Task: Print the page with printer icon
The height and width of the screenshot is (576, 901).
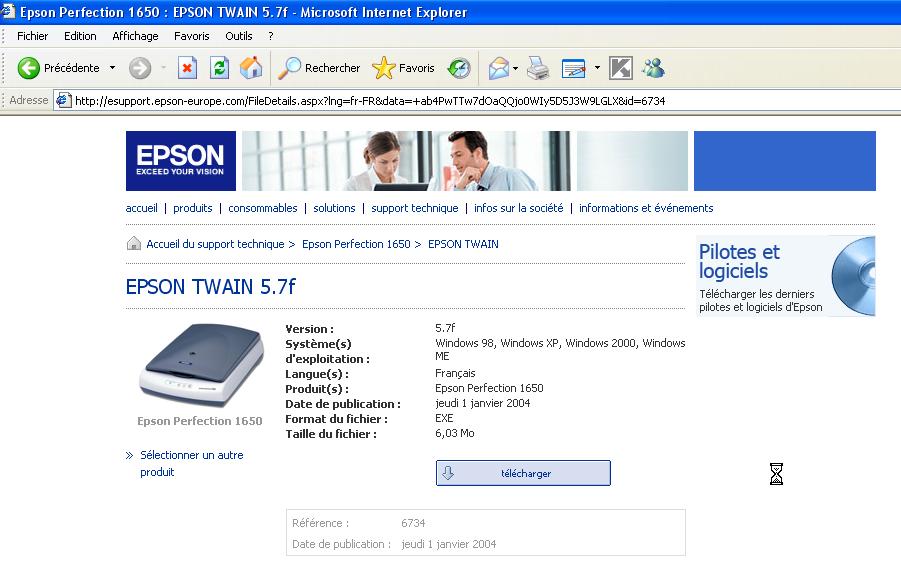Action: click(538, 68)
